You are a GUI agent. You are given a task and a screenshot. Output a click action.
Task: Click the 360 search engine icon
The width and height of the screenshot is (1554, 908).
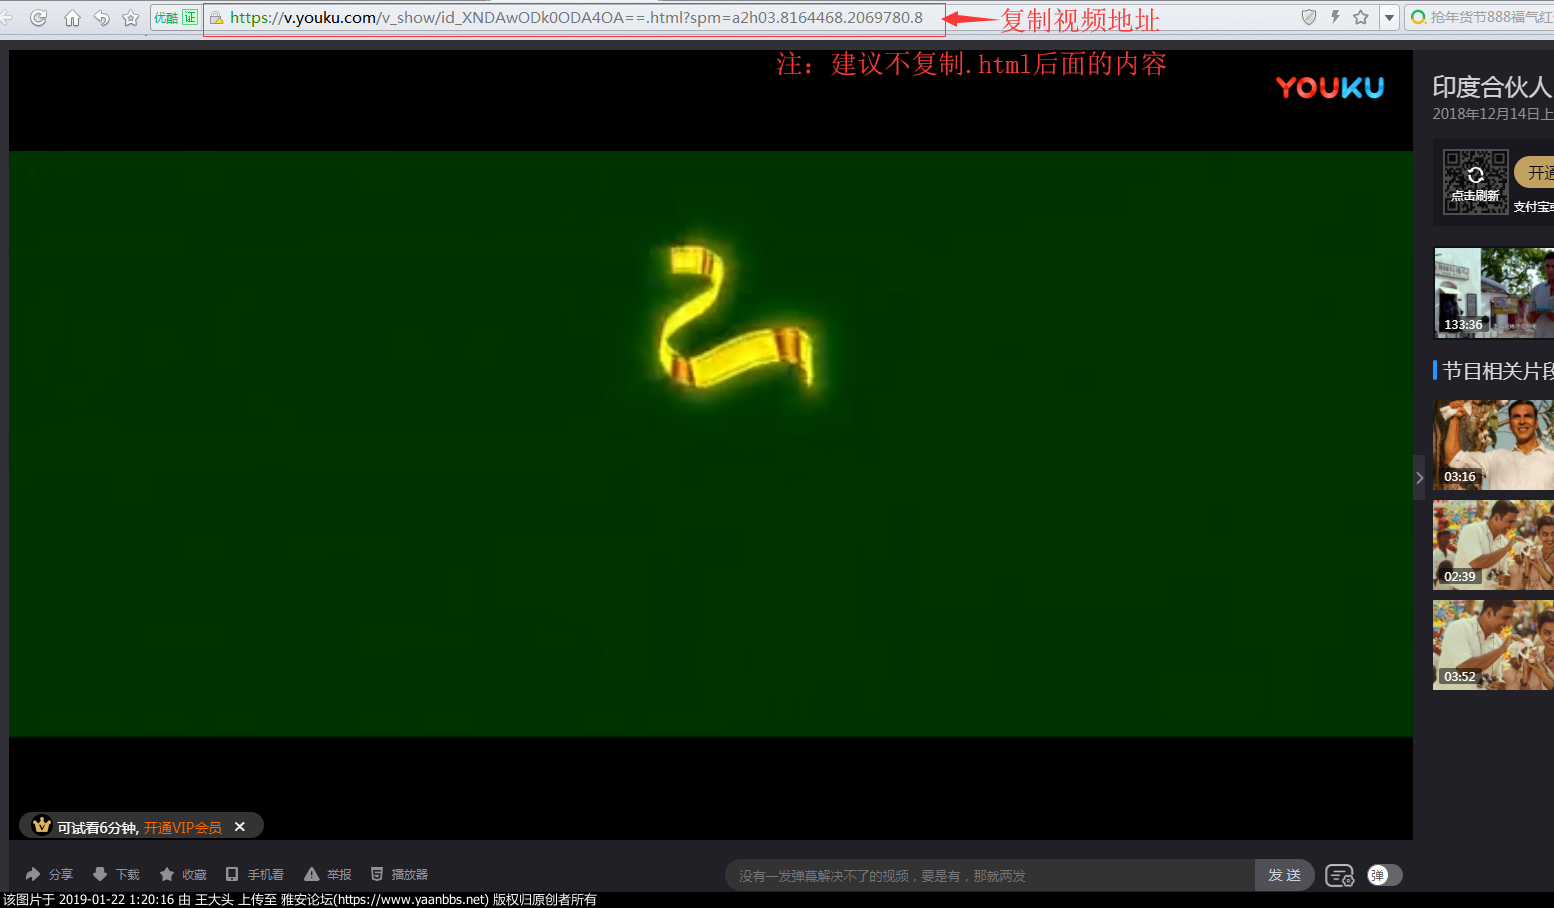point(1418,17)
